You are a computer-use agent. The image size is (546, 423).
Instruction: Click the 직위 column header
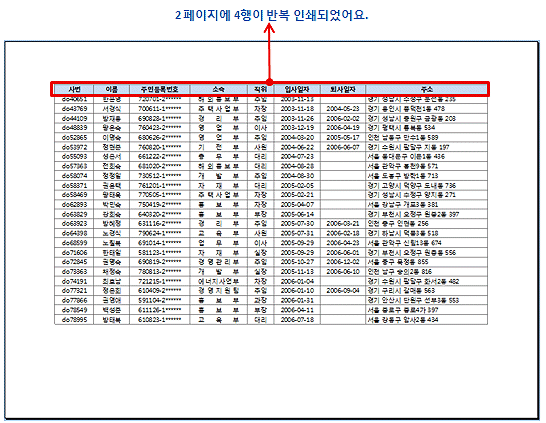pos(260,89)
